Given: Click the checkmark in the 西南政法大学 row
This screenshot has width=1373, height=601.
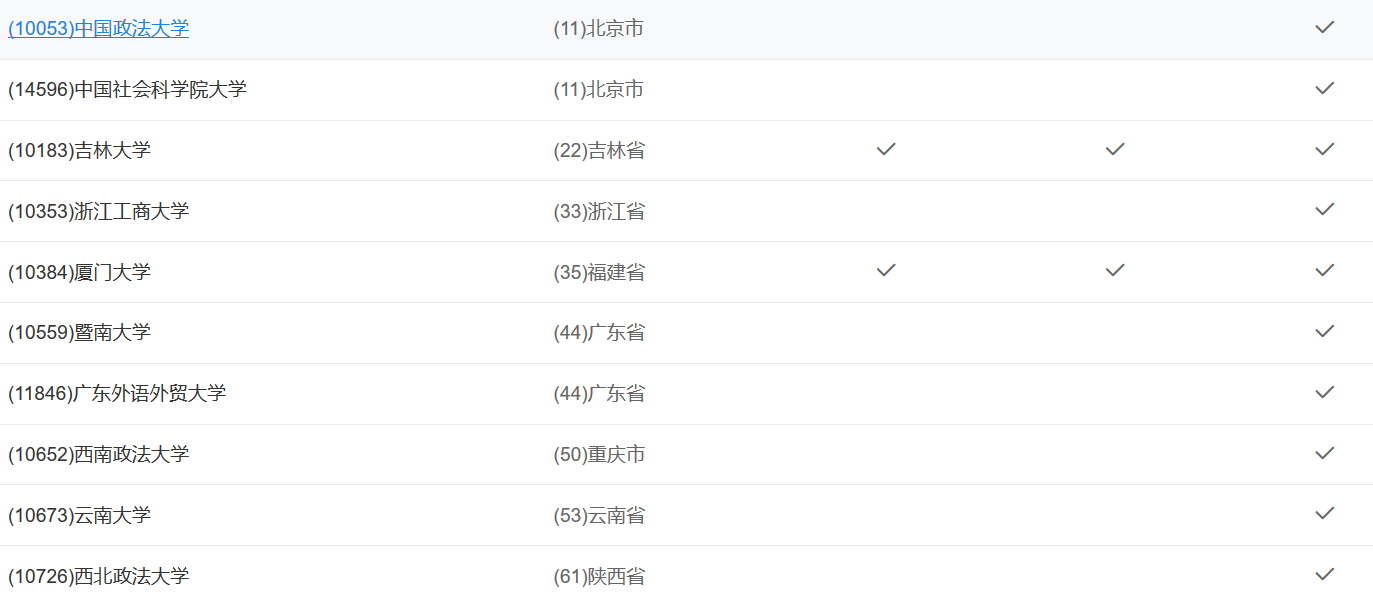Looking at the screenshot, I should coord(1324,454).
